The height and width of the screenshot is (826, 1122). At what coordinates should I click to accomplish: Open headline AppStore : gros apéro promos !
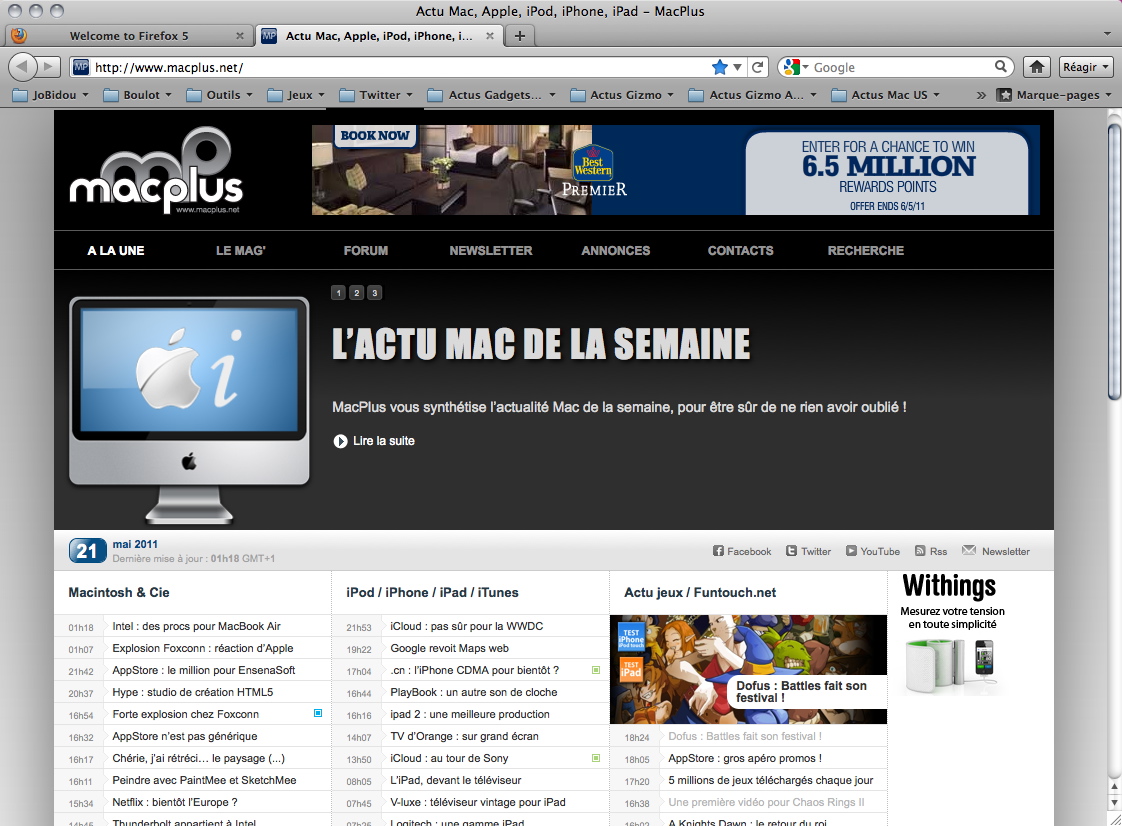tap(745, 758)
